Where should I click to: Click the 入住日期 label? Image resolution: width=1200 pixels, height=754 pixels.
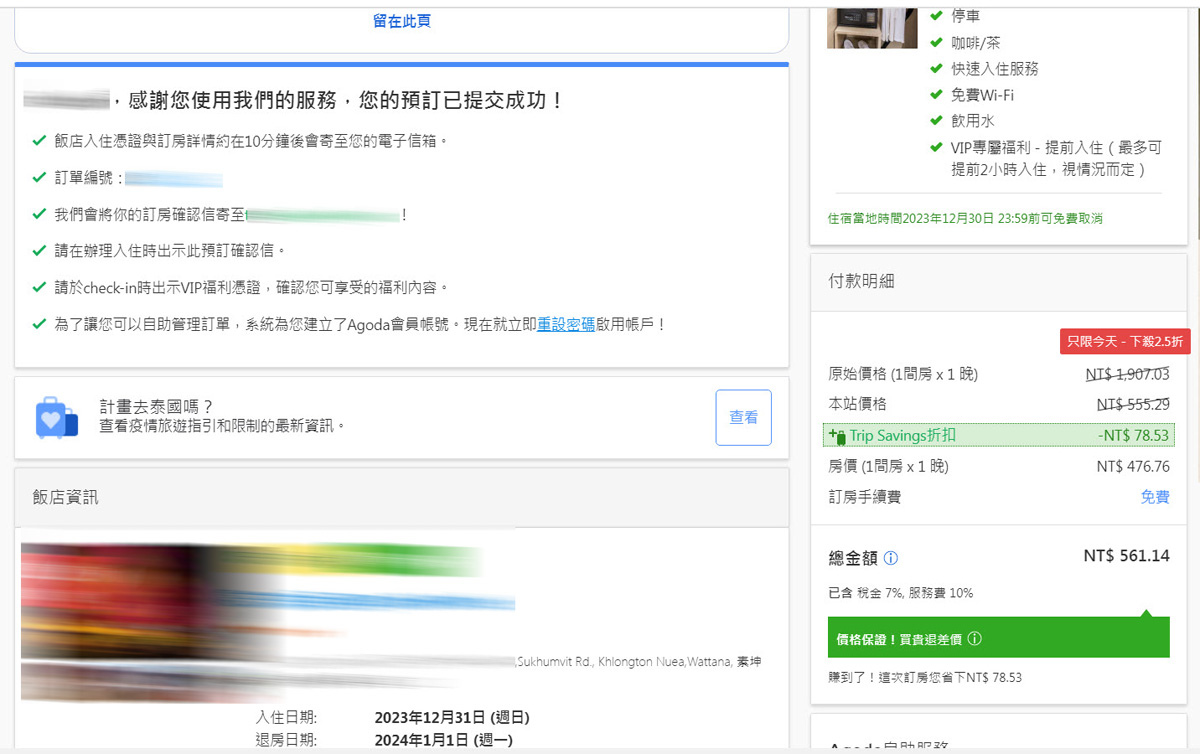pyautogui.click(x=286, y=717)
